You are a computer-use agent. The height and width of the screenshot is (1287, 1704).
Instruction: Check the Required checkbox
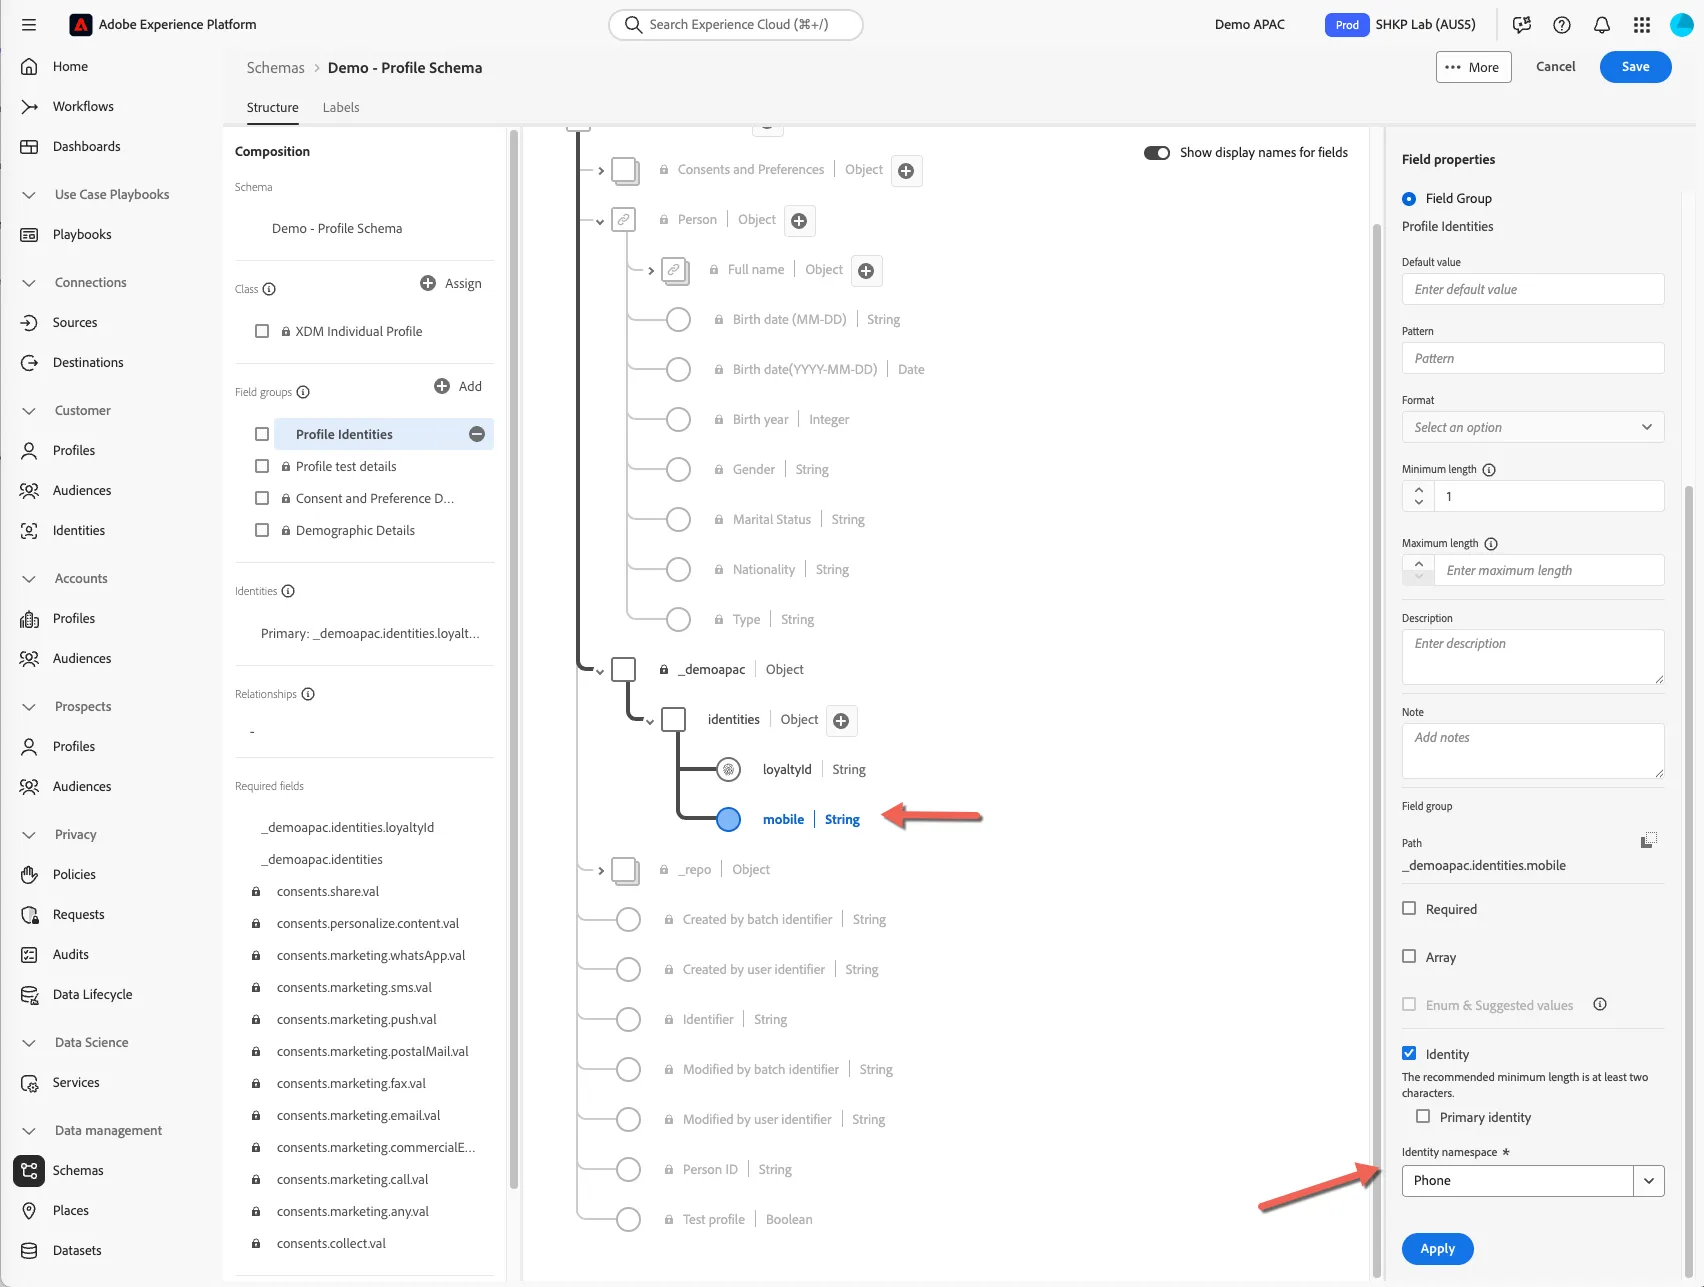1409,908
